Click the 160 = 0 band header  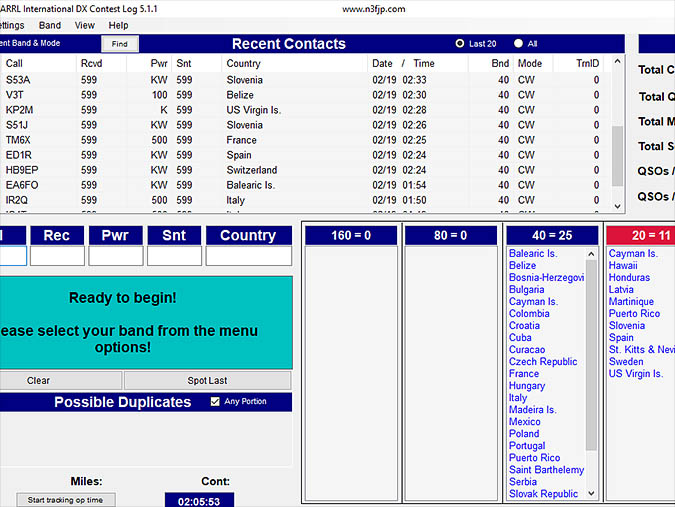(x=351, y=235)
